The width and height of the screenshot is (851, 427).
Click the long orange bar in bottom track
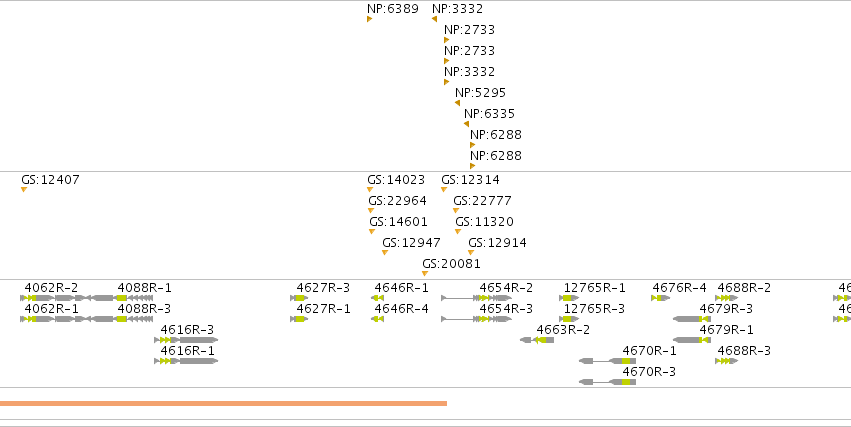click(223, 404)
